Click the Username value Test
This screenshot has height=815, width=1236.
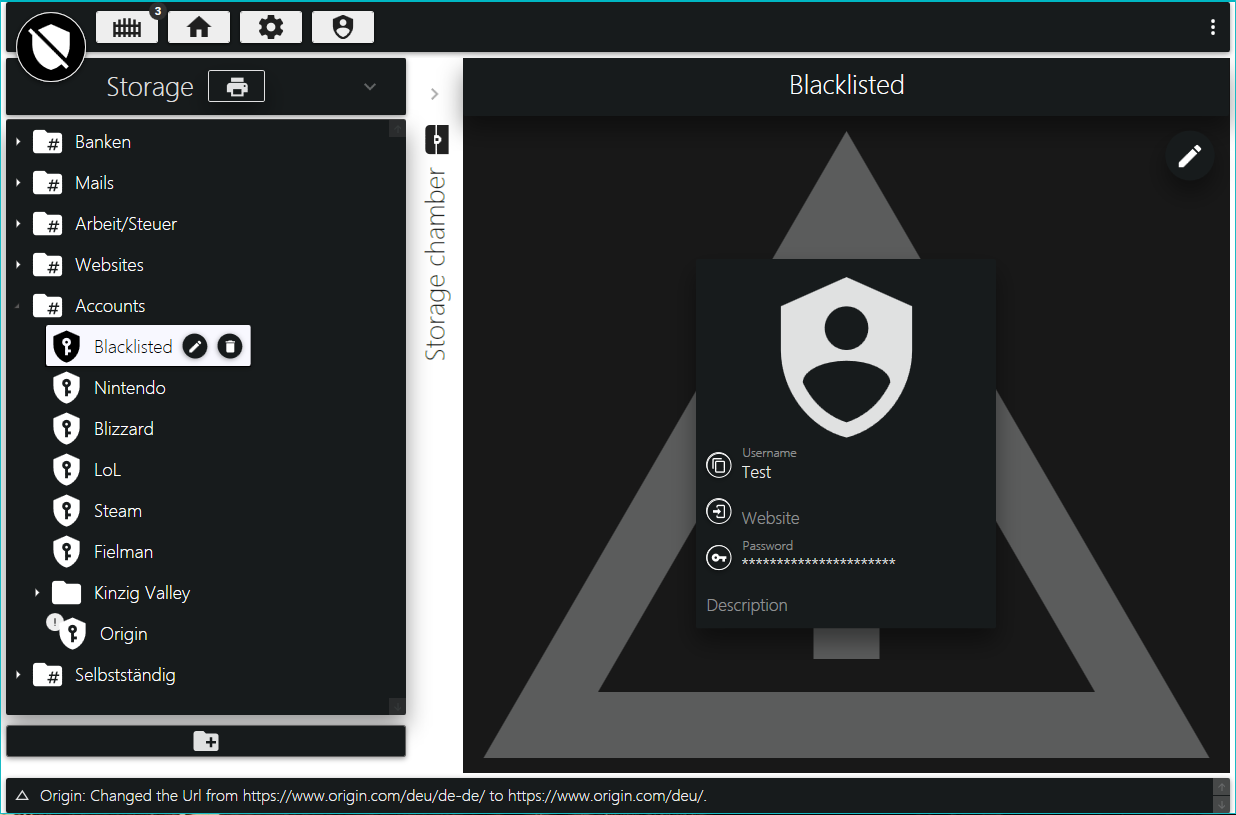[x=756, y=472]
